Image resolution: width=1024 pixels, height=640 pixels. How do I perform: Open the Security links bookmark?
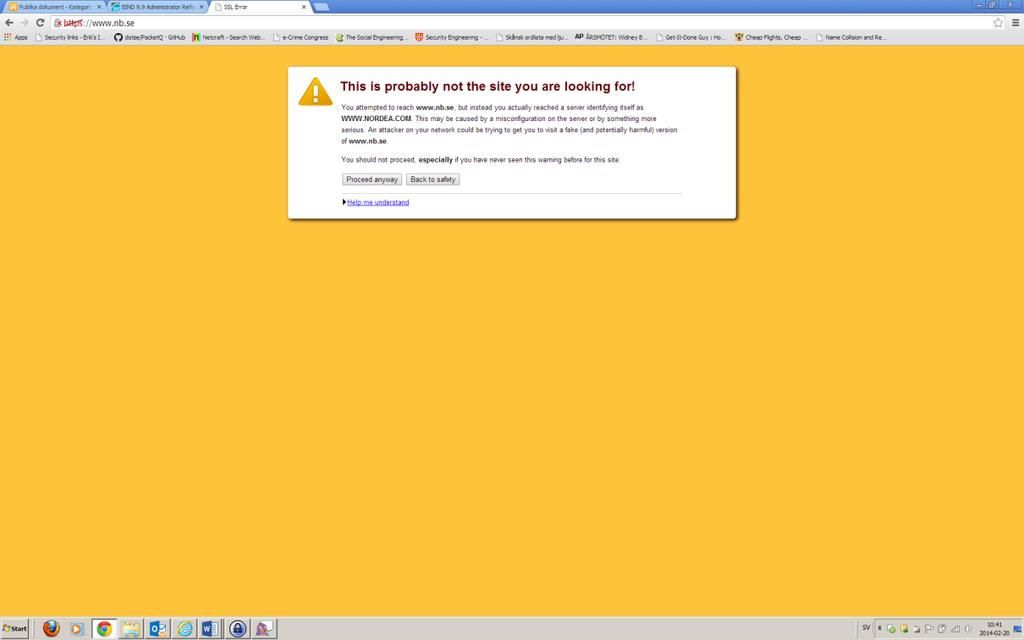click(70, 37)
